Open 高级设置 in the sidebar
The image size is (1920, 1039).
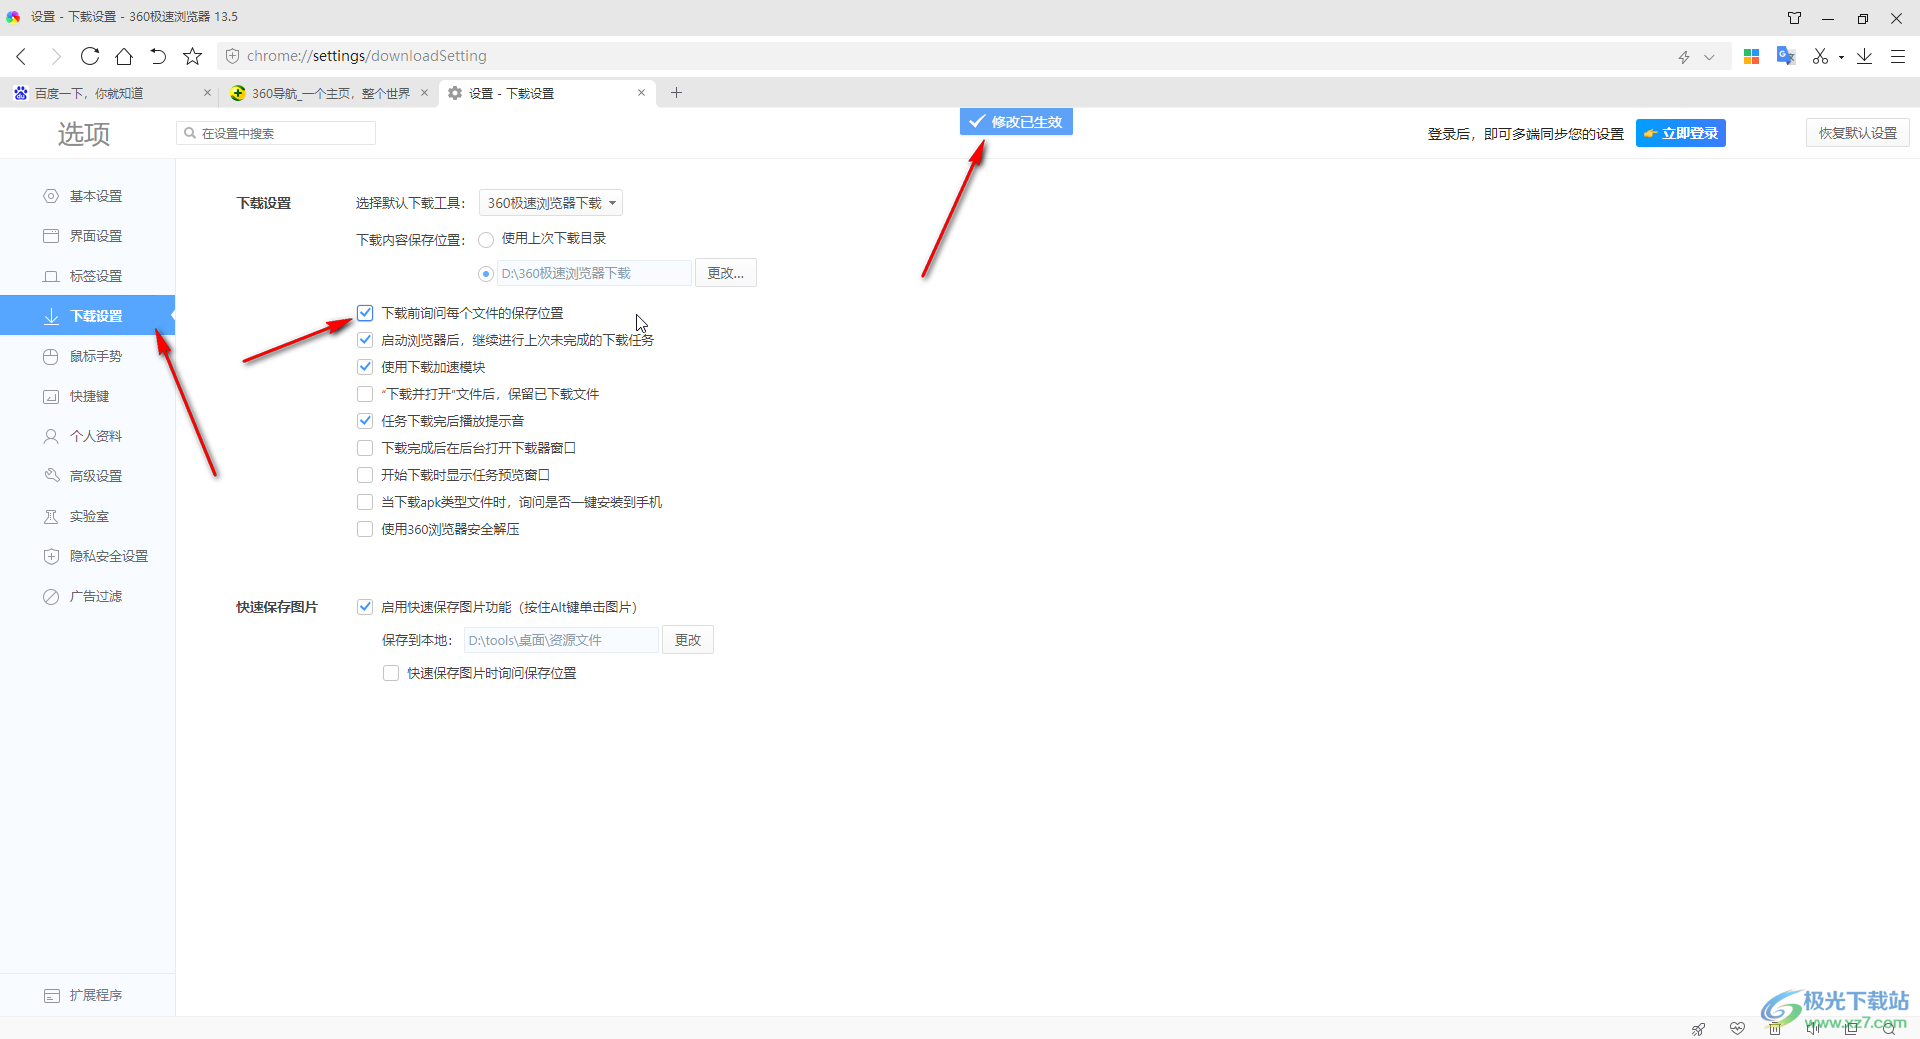(x=87, y=476)
